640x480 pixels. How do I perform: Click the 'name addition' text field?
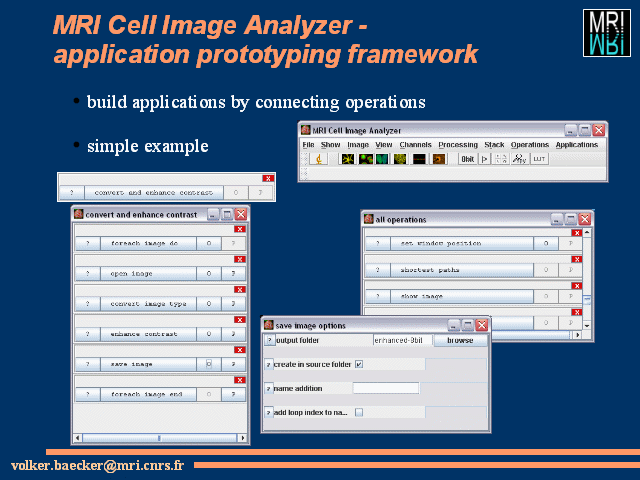click(x=386, y=388)
